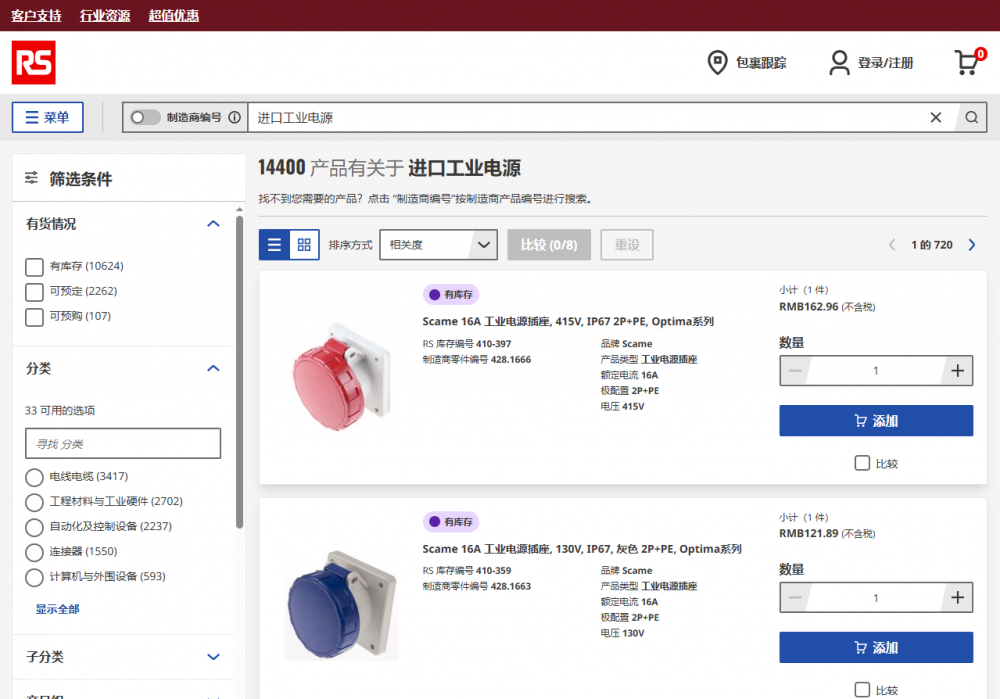1000x699 pixels.
Task: Go to next results page arrow
Action: point(971,245)
